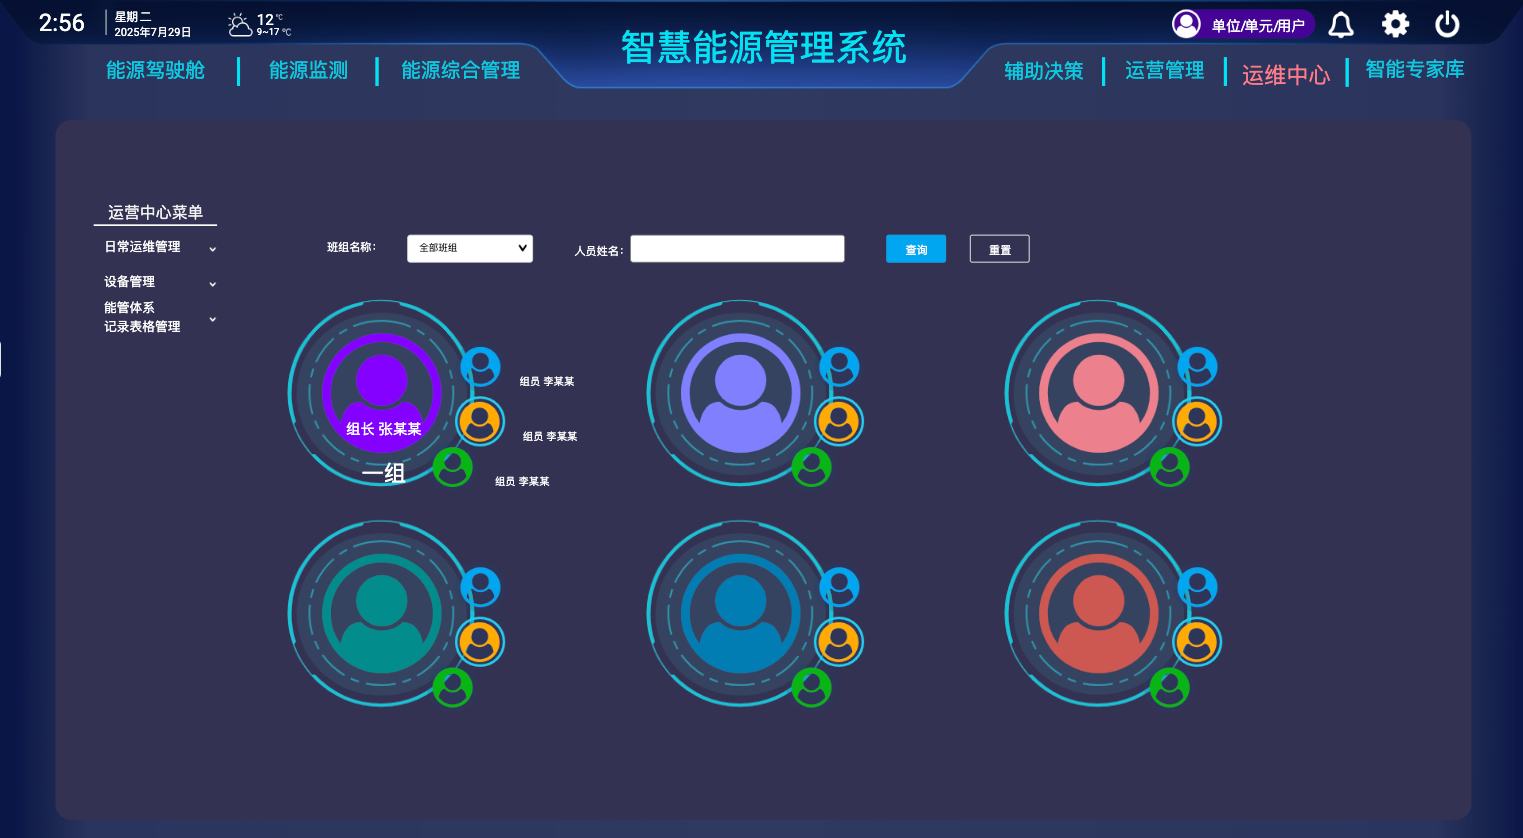This screenshot has width=1523, height=838.
Task: Click blue member icon of teal team
Action: pos(481,587)
